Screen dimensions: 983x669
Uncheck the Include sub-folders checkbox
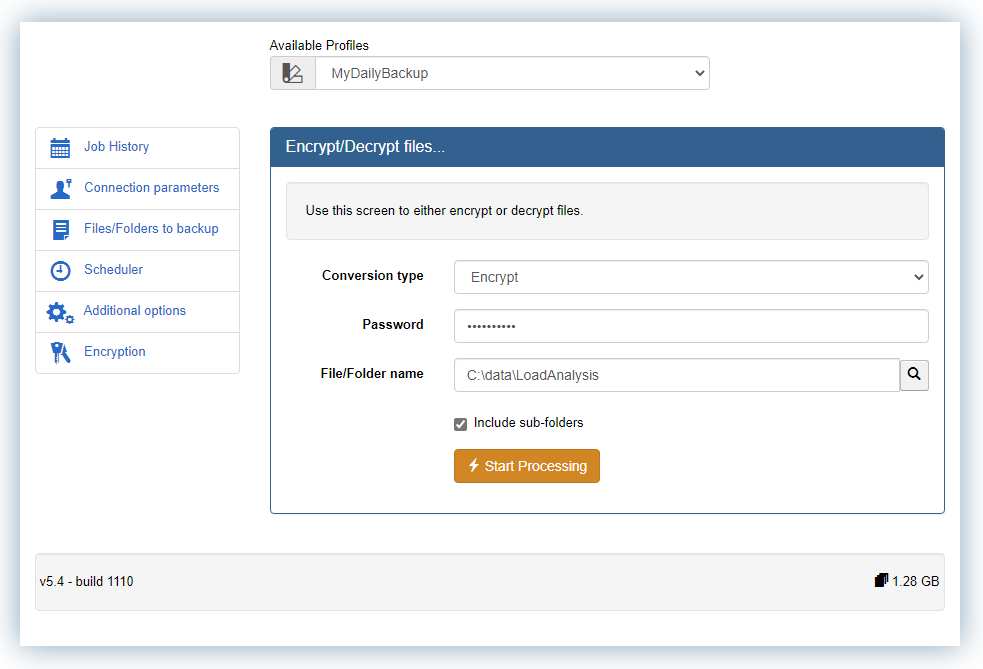point(460,423)
